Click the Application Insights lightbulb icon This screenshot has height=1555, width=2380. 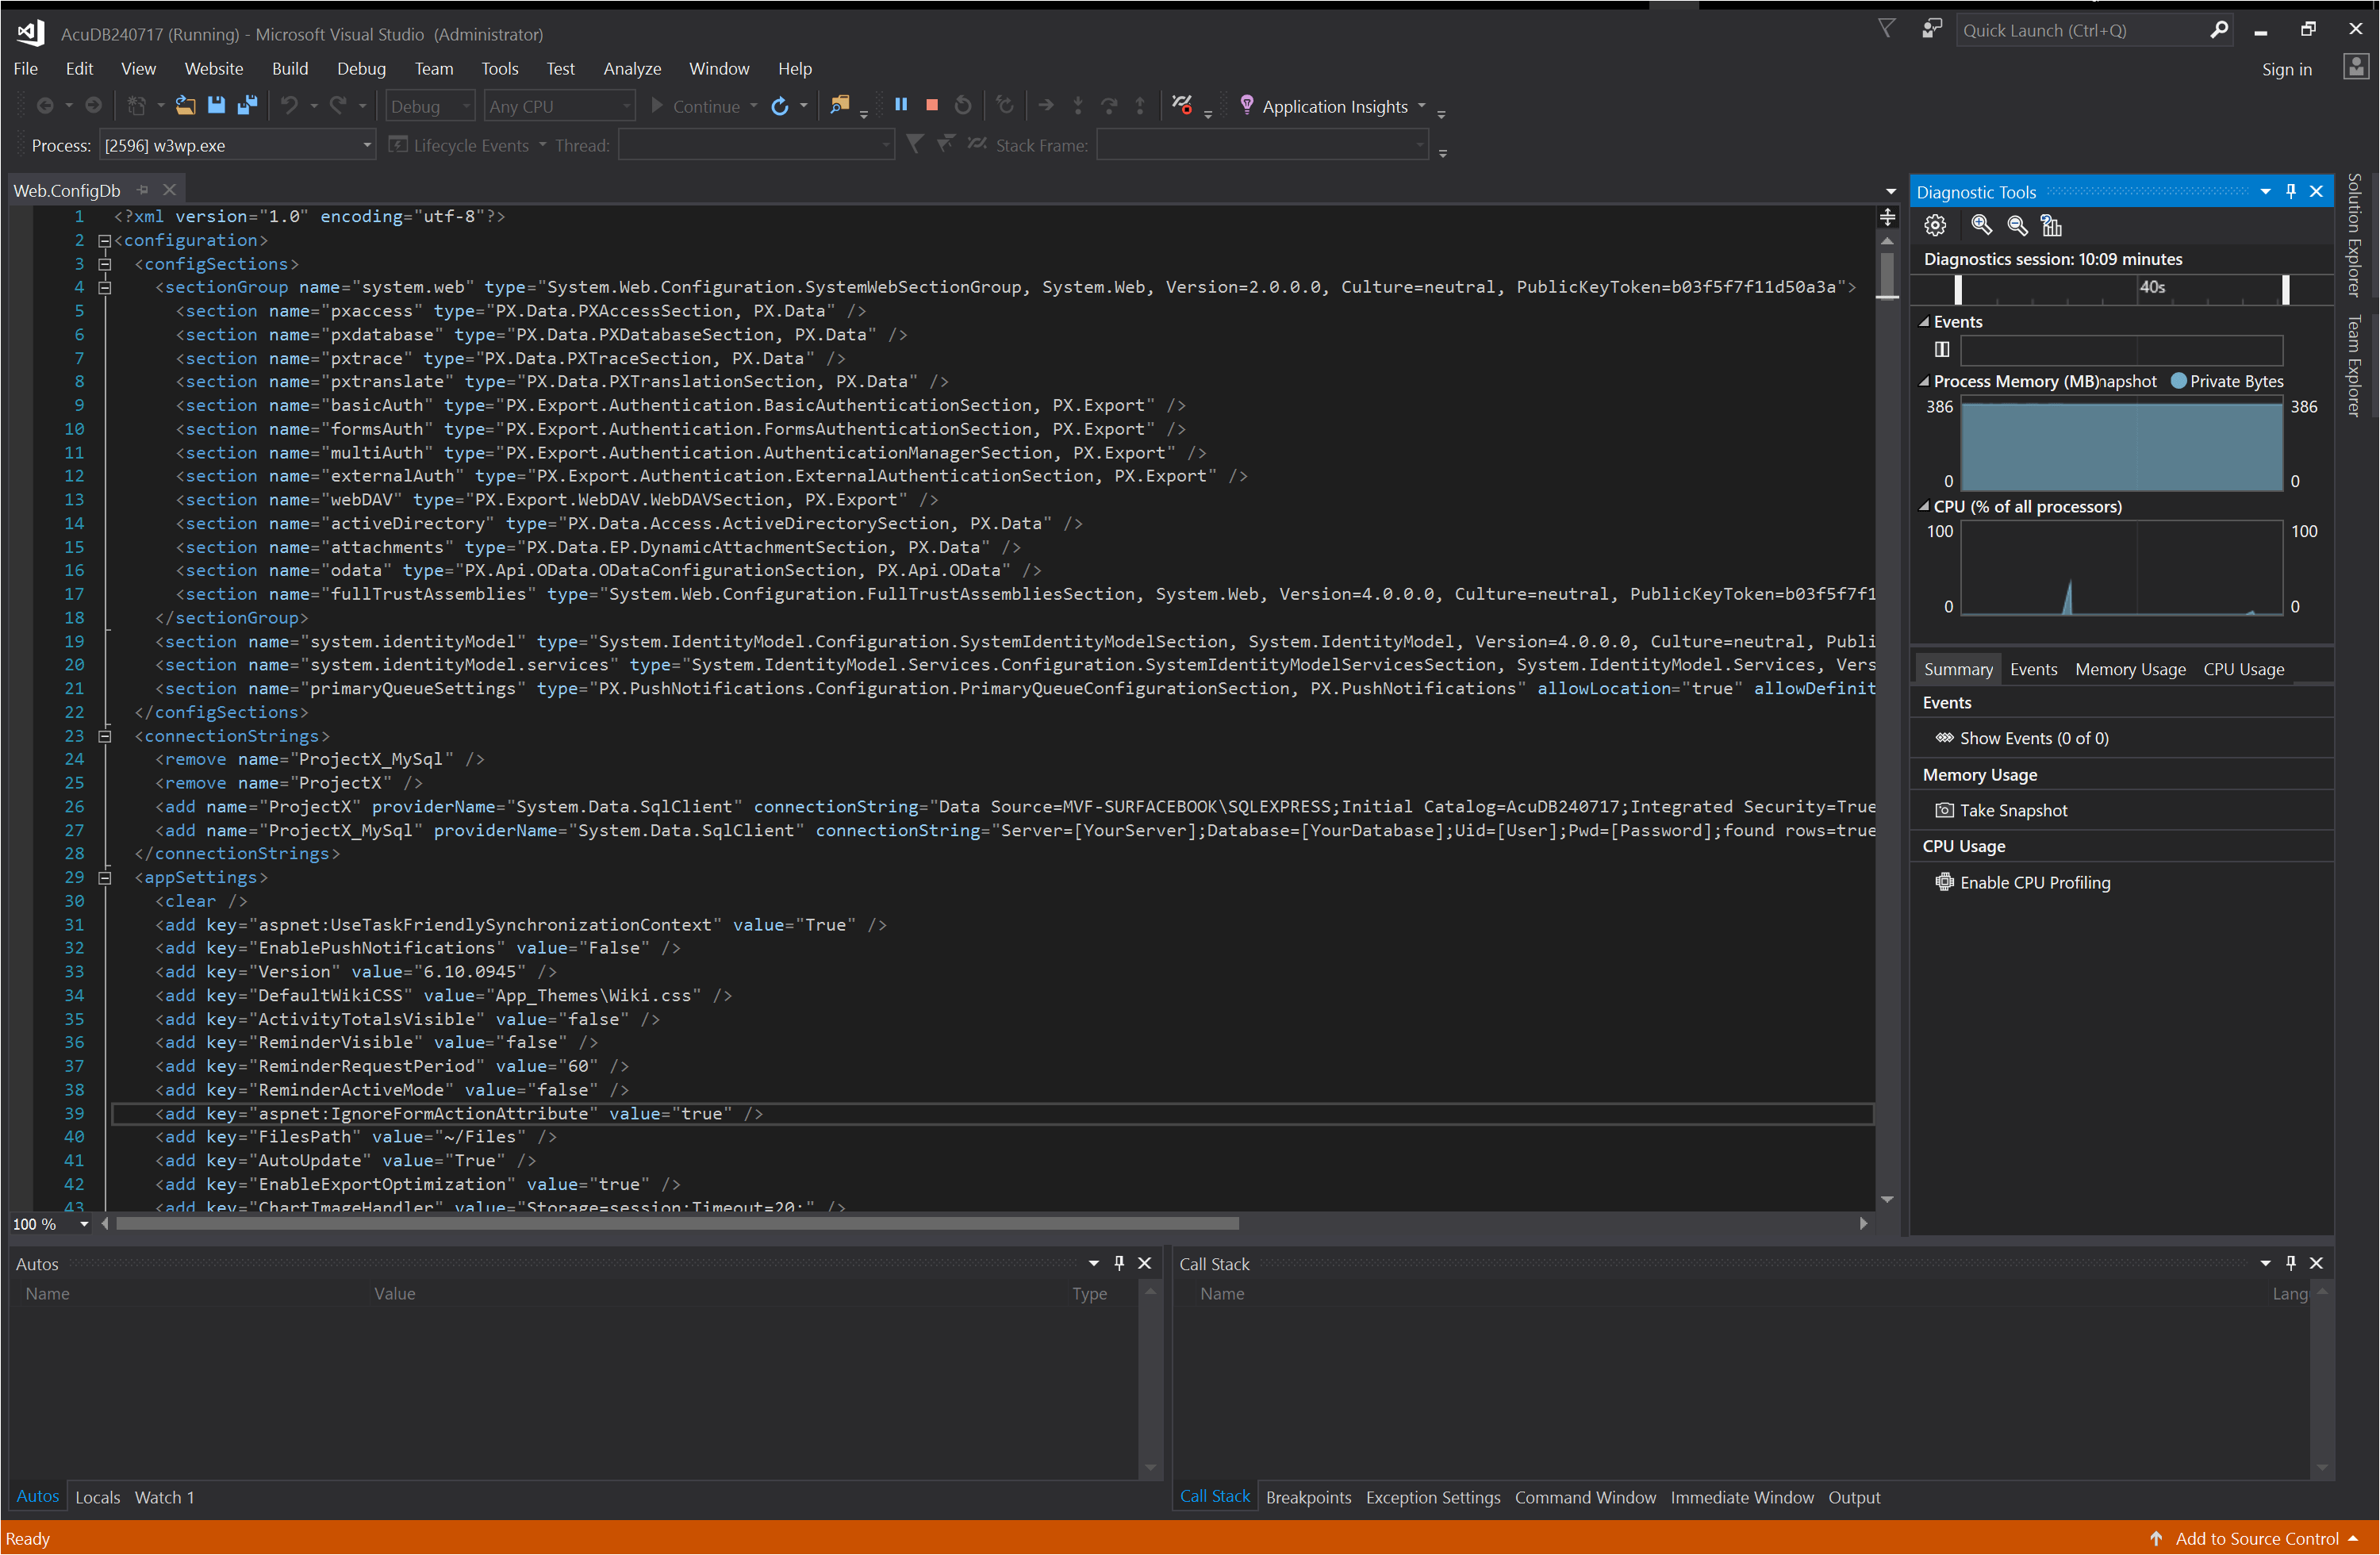click(x=1246, y=104)
